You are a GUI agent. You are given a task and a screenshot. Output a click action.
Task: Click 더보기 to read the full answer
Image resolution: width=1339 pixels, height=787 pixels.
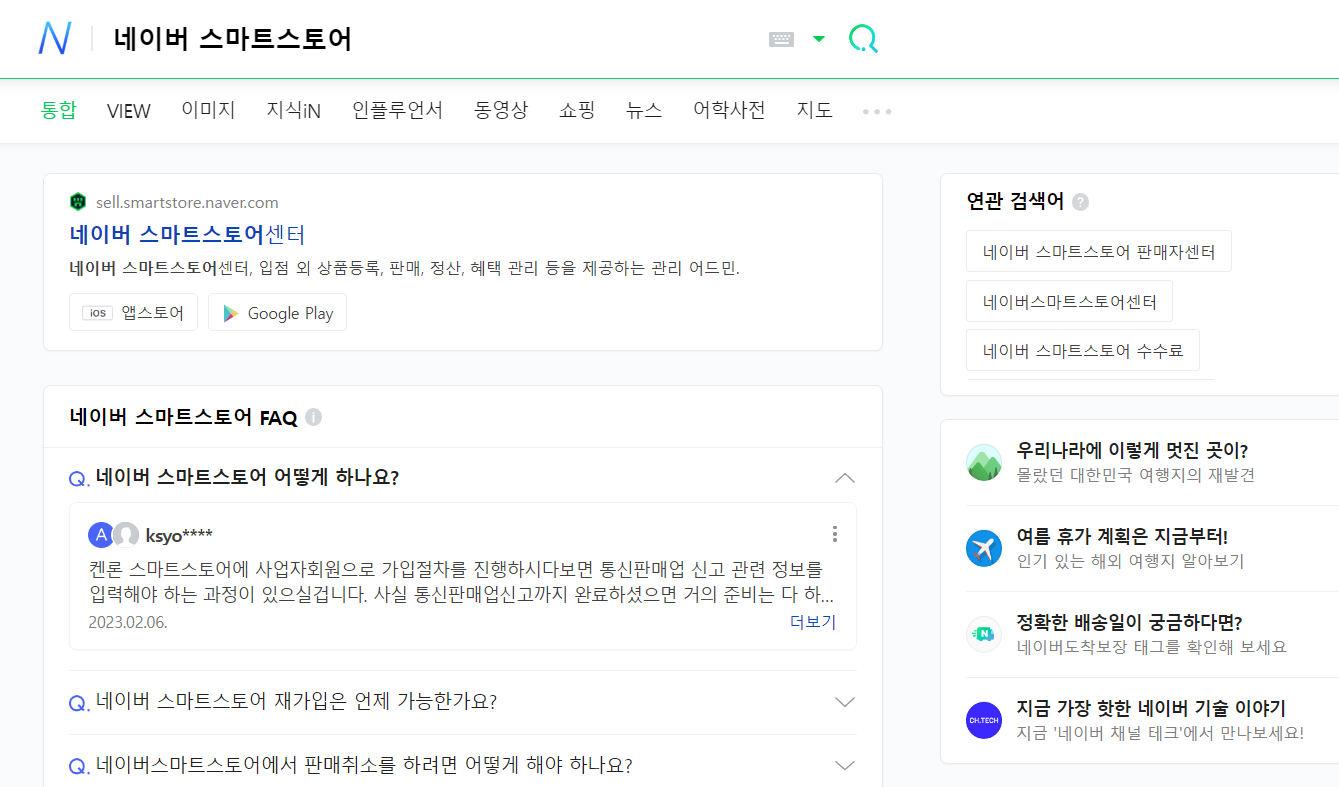tap(812, 622)
